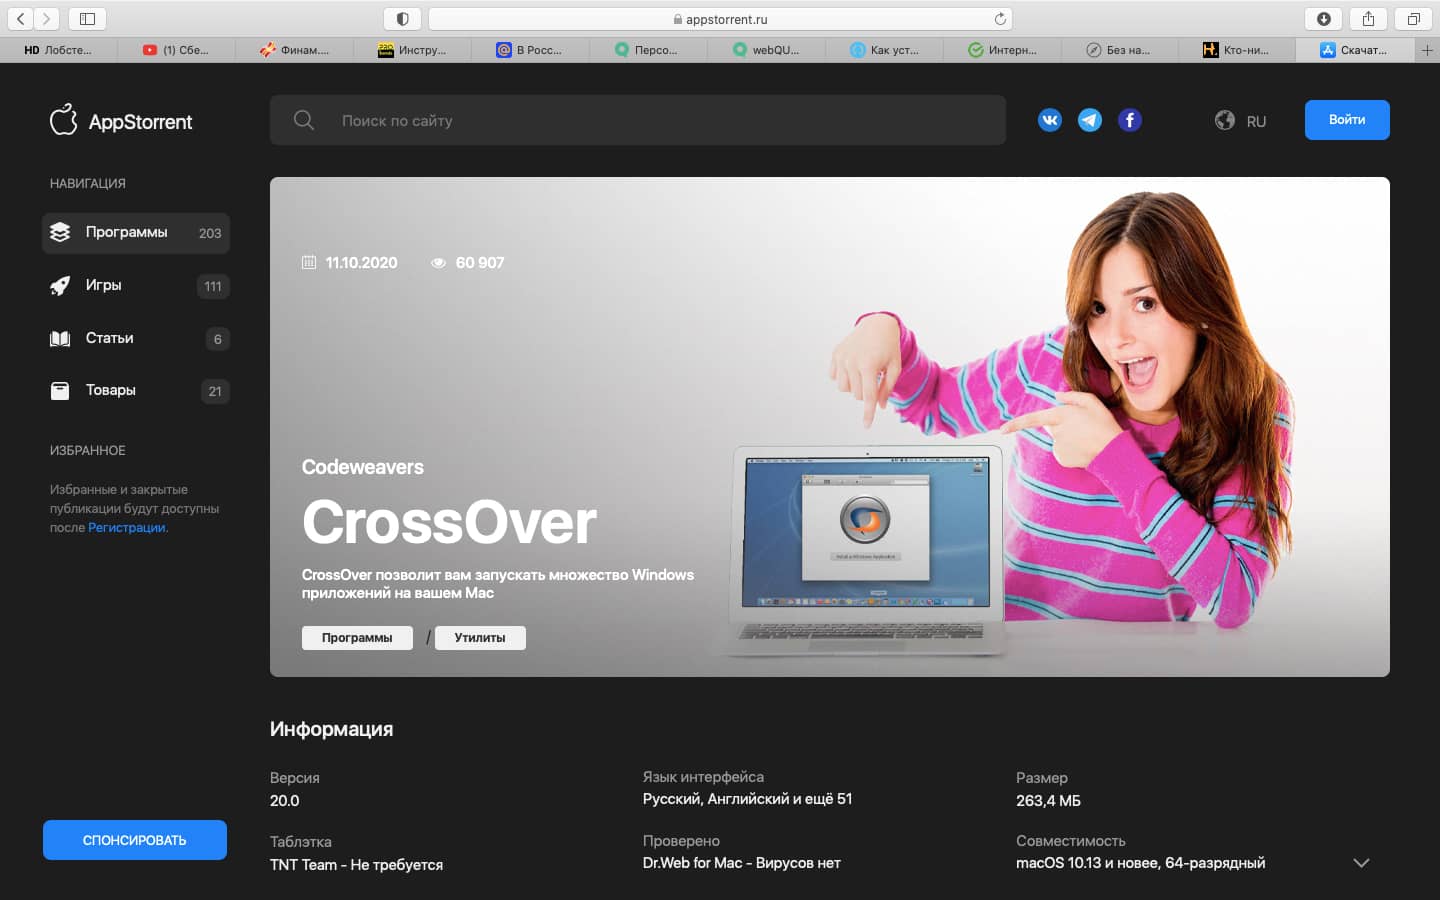Click the 111 count badge

click(x=213, y=286)
